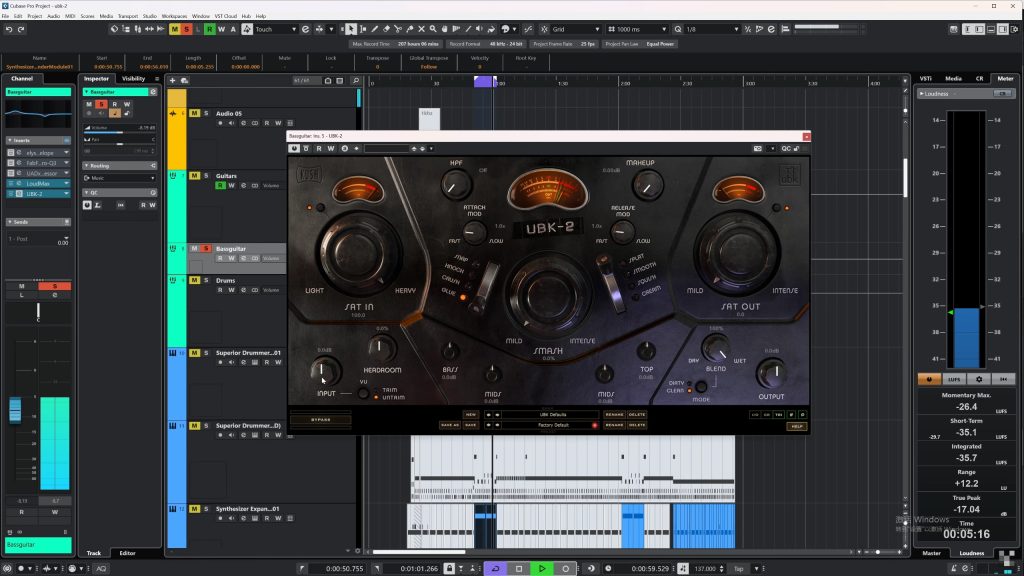Unsolo the Bassguitar track

point(206,249)
